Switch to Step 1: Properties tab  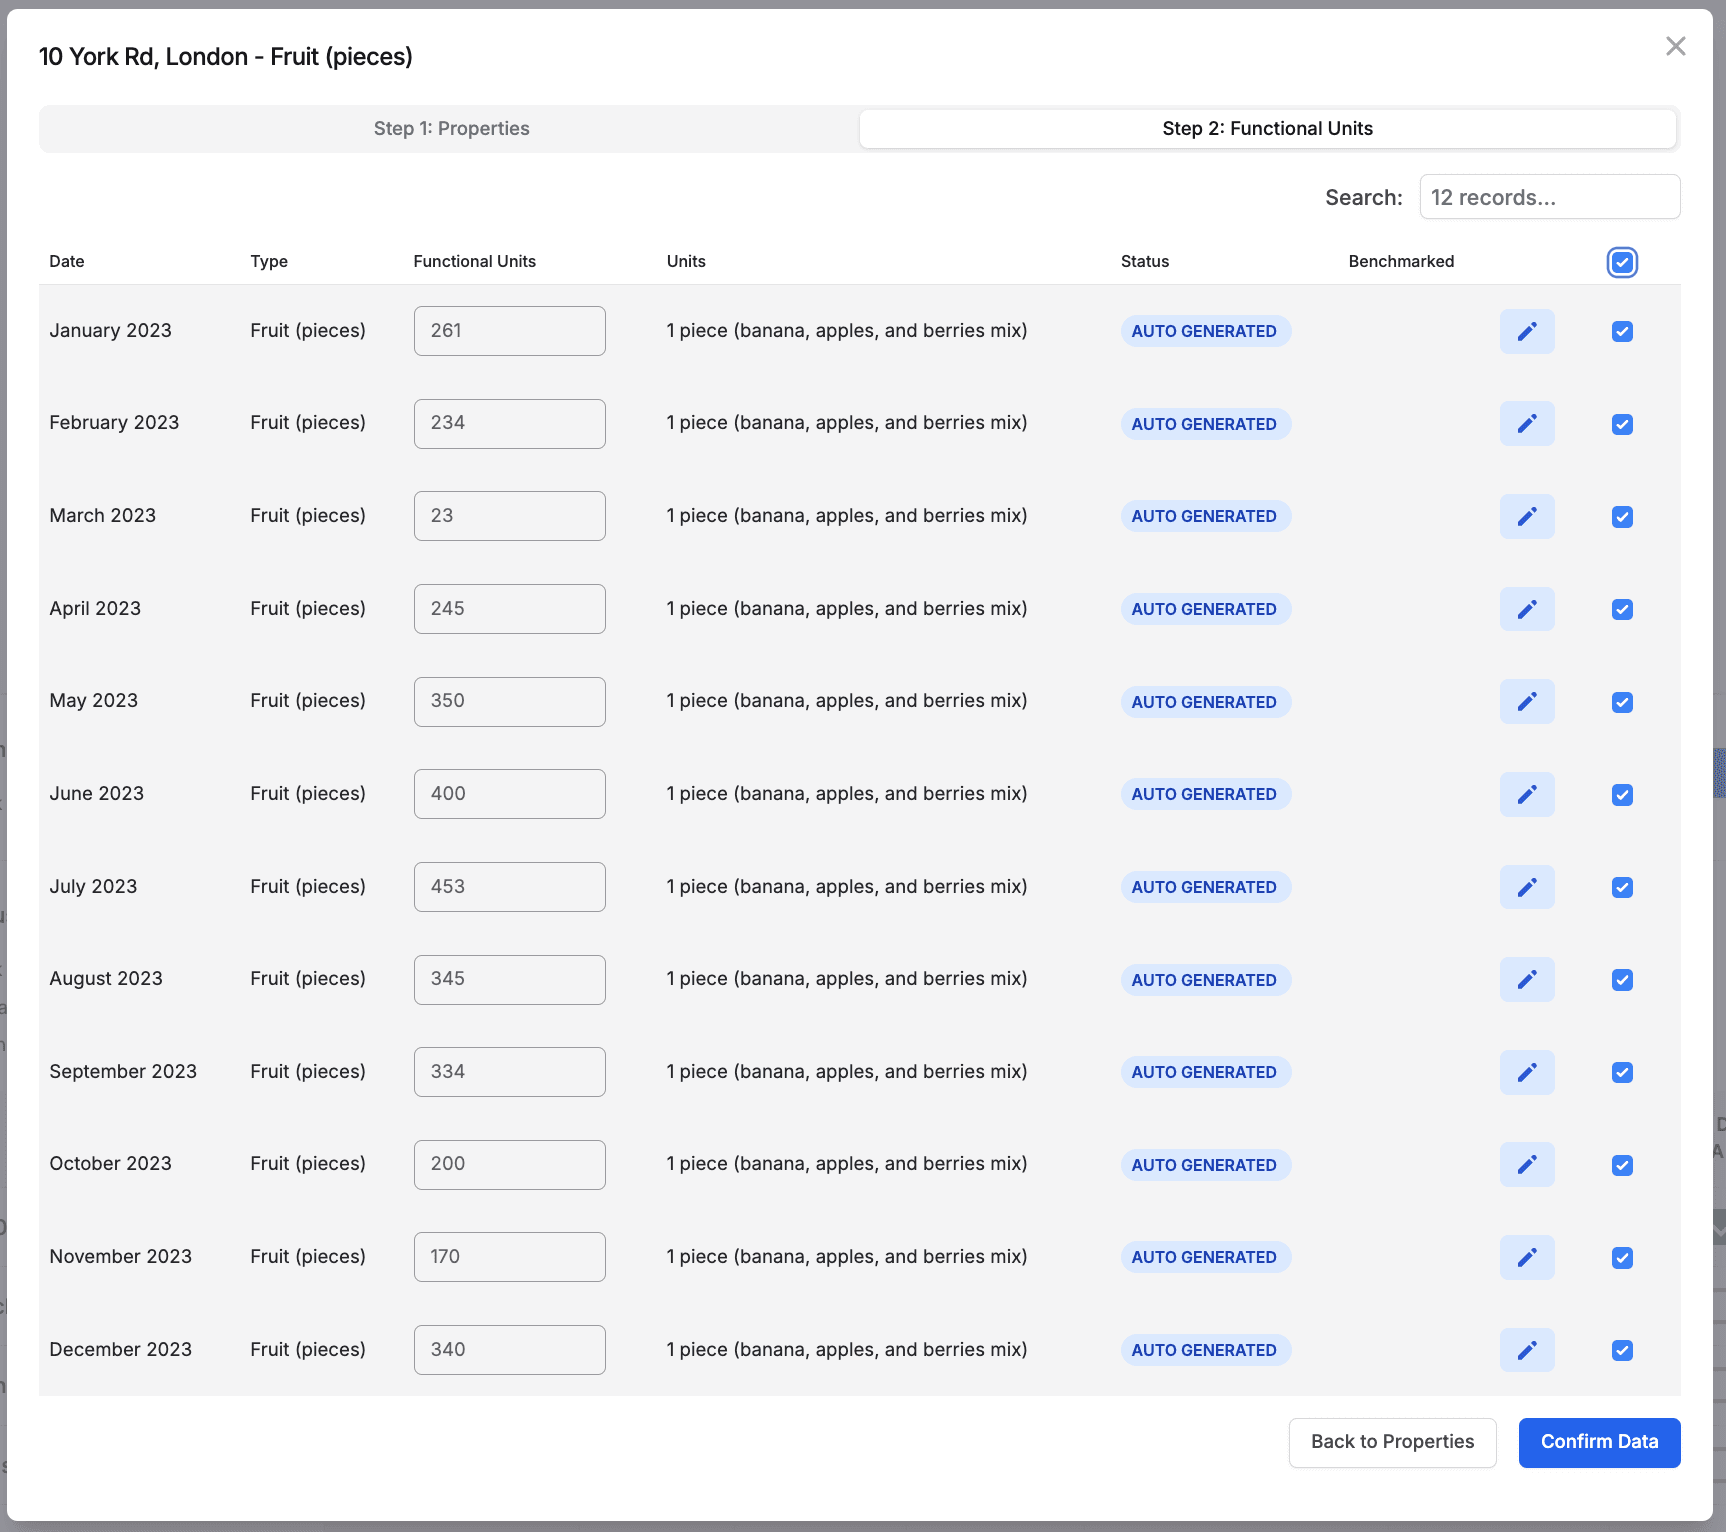click(x=451, y=129)
